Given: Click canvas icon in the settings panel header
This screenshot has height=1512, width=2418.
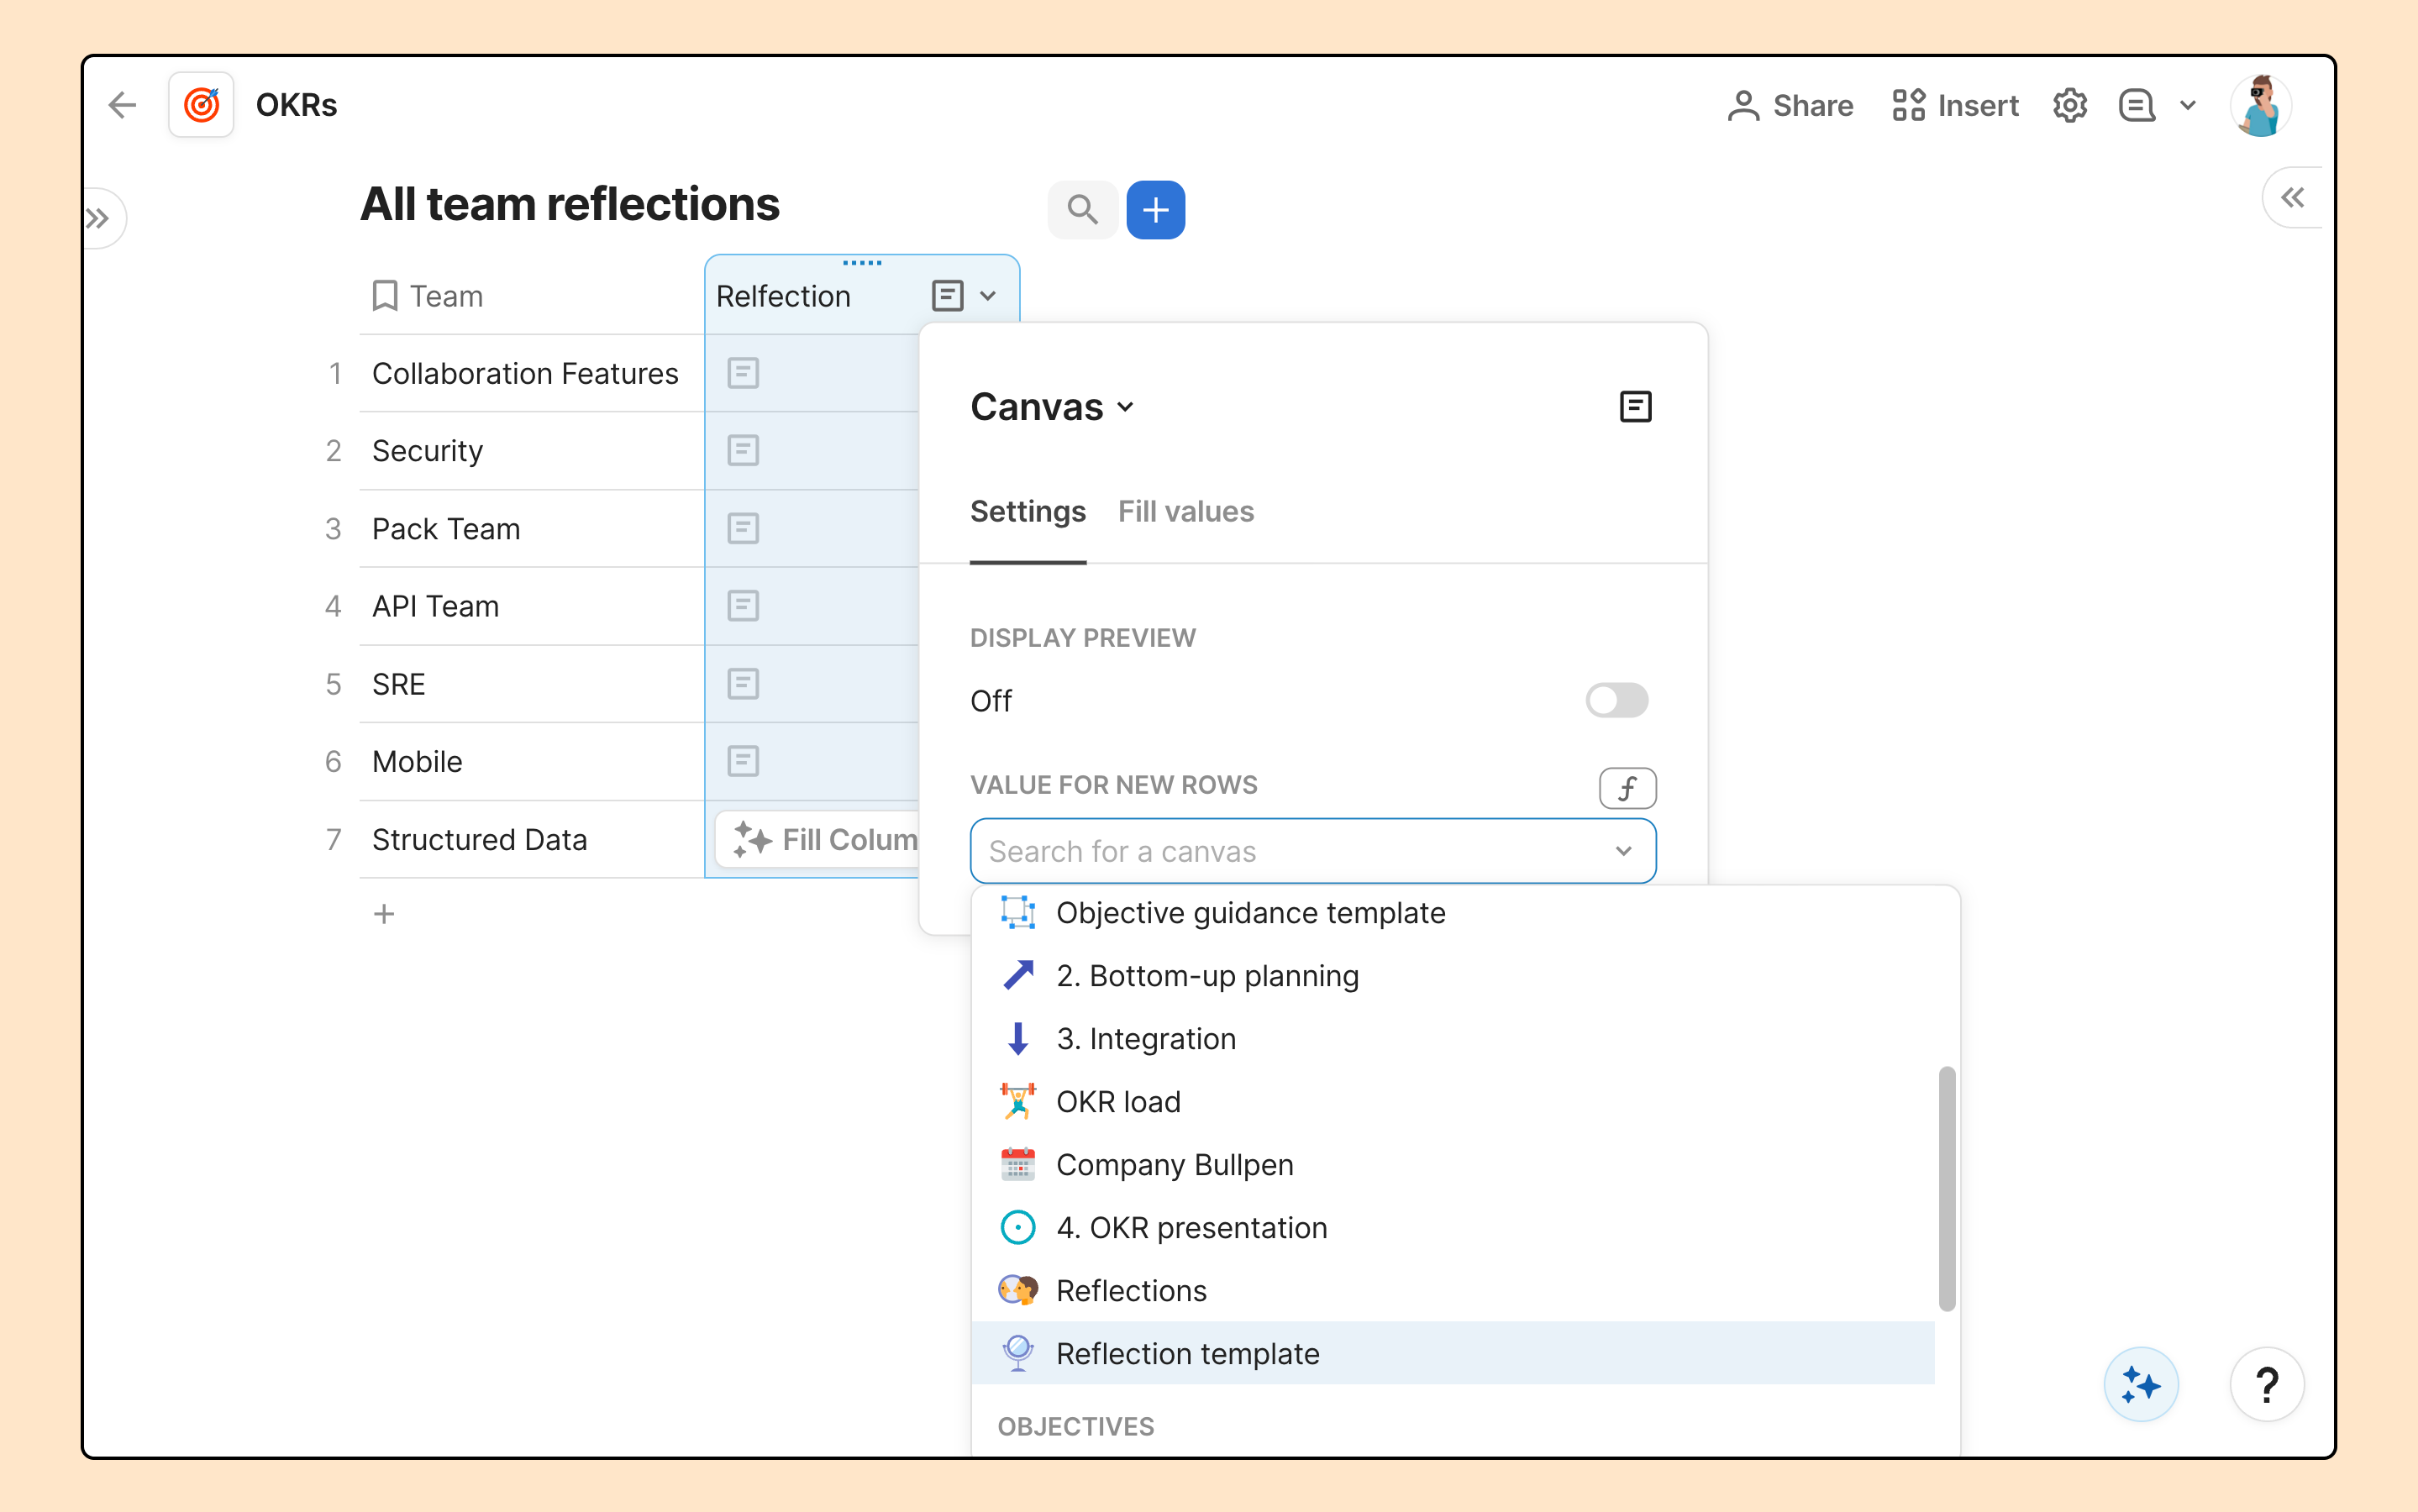Looking at the screenshot, I should pos(1635,407).
